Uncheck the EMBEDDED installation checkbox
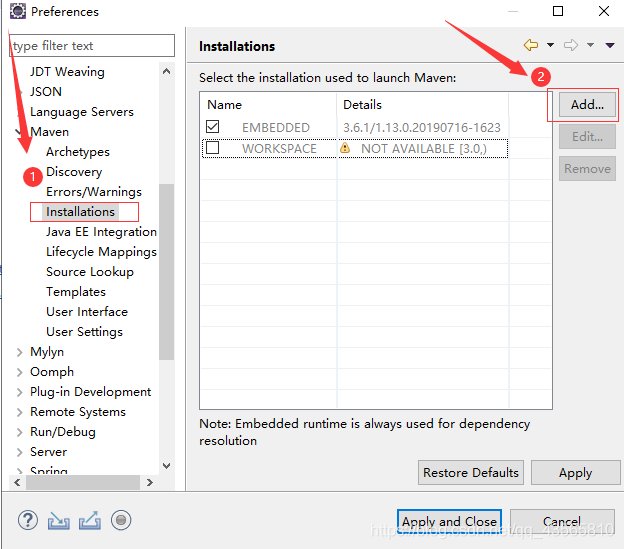Image resolution: width=624 pixels, height=549 pixels. [213, 127]
